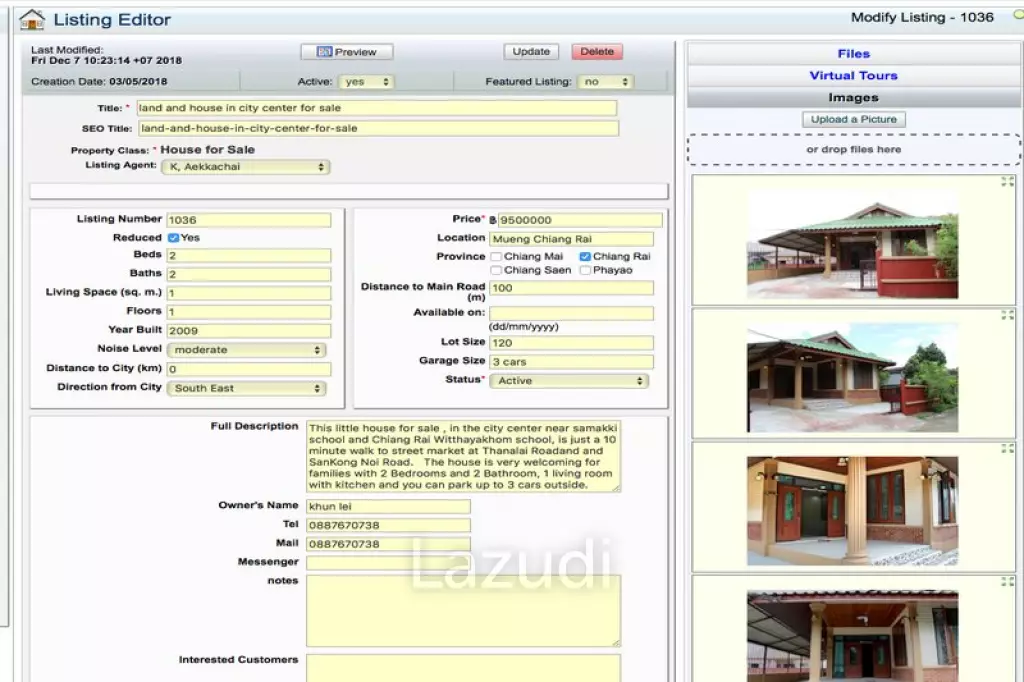Viewport: 1024px width, 682px height.
Task: Select the second house side-view thumbnail
Action: click(x=853, y=378)
